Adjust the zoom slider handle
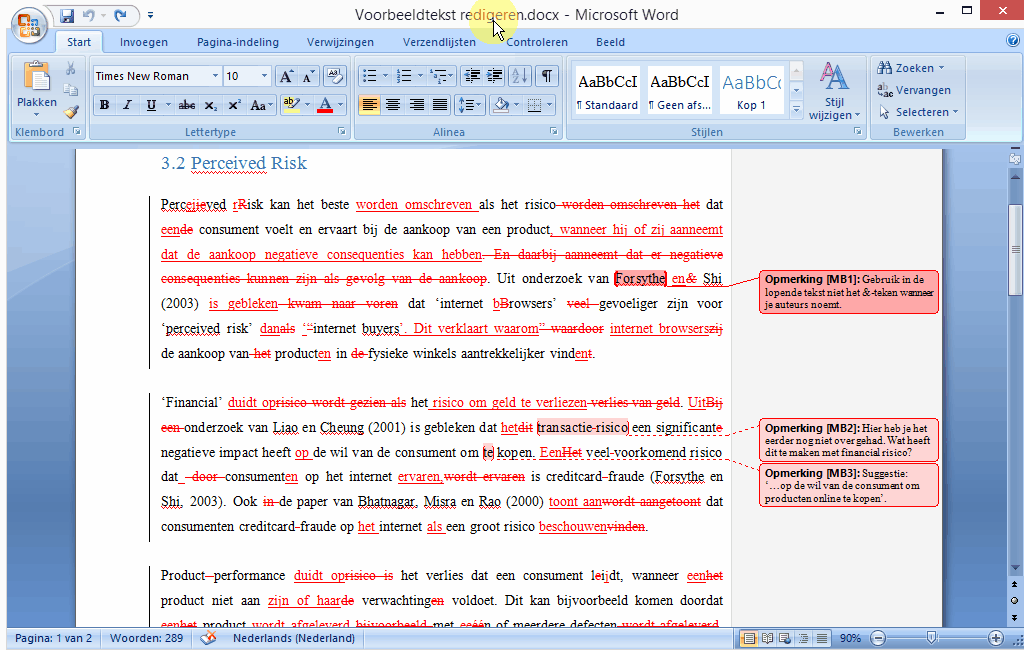This screenshot has width=1024, height=650. click(x=932, y=638)
